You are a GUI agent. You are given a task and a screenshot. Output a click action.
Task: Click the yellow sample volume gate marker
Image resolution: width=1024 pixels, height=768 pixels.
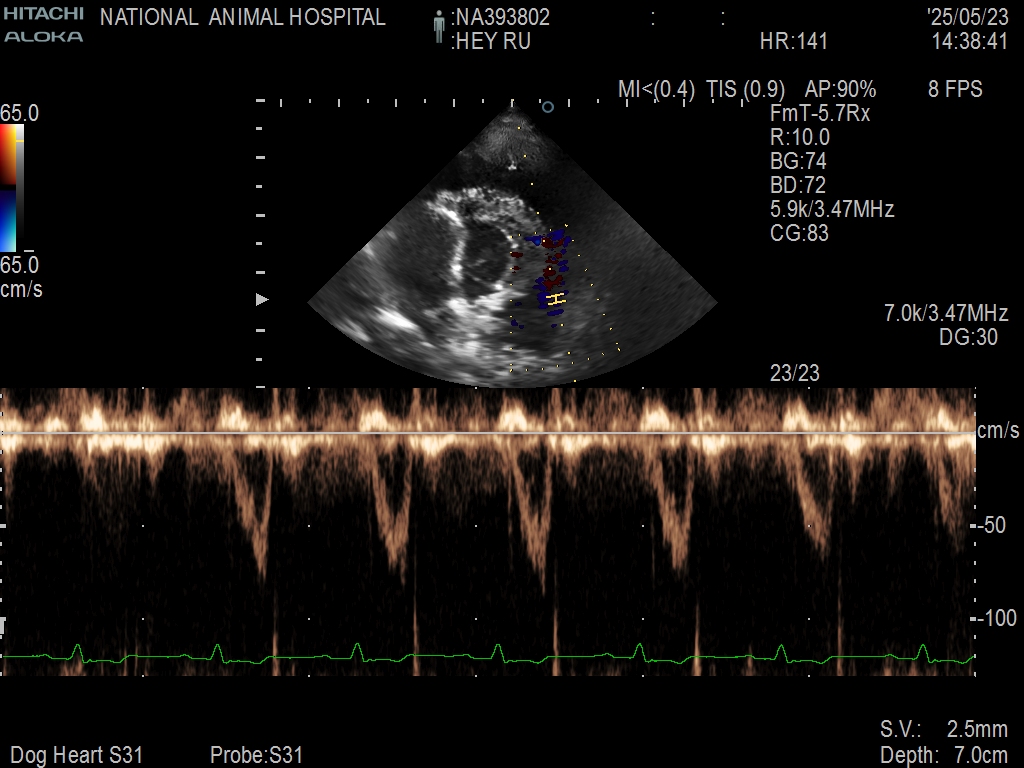(x=557, y=299)
